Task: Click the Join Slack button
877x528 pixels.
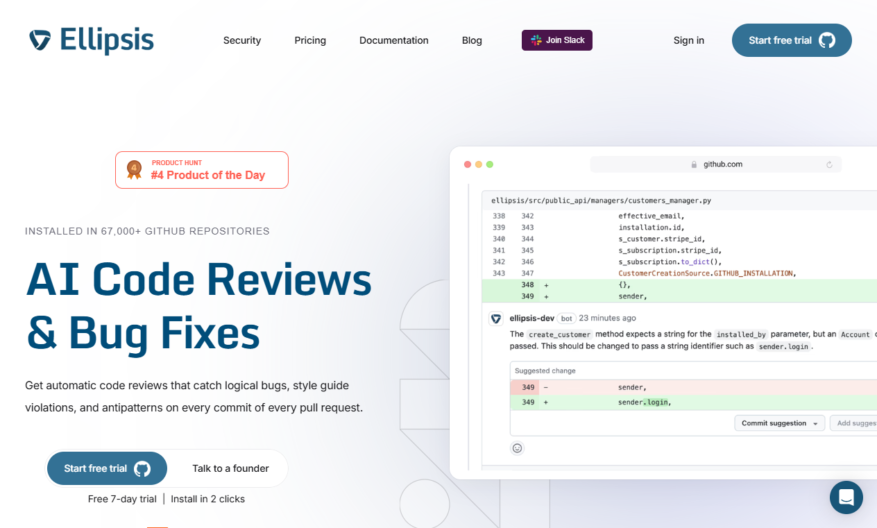Action: [x=557, y=40]
